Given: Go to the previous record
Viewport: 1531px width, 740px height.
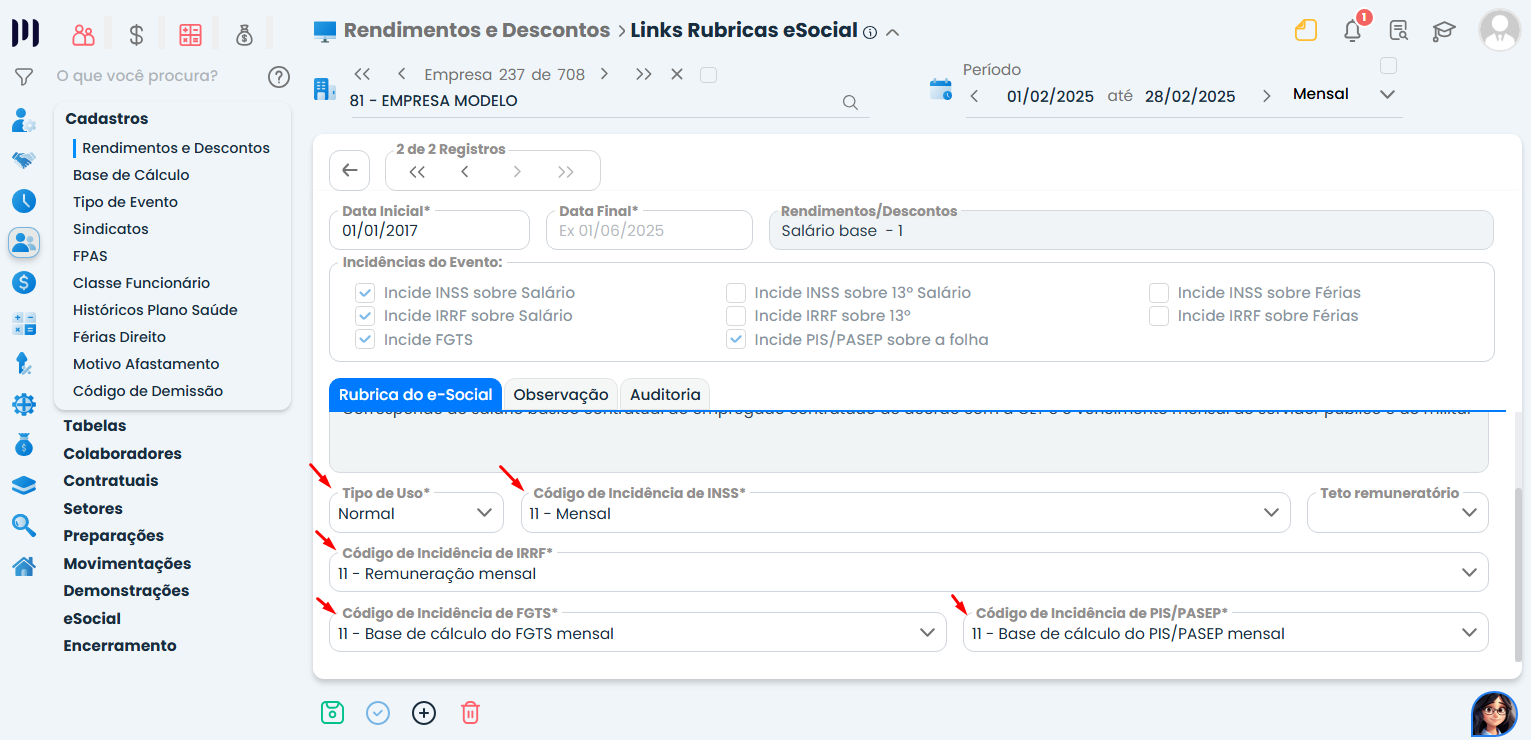Looking at the screenshot, I should [x=465, y=172].
